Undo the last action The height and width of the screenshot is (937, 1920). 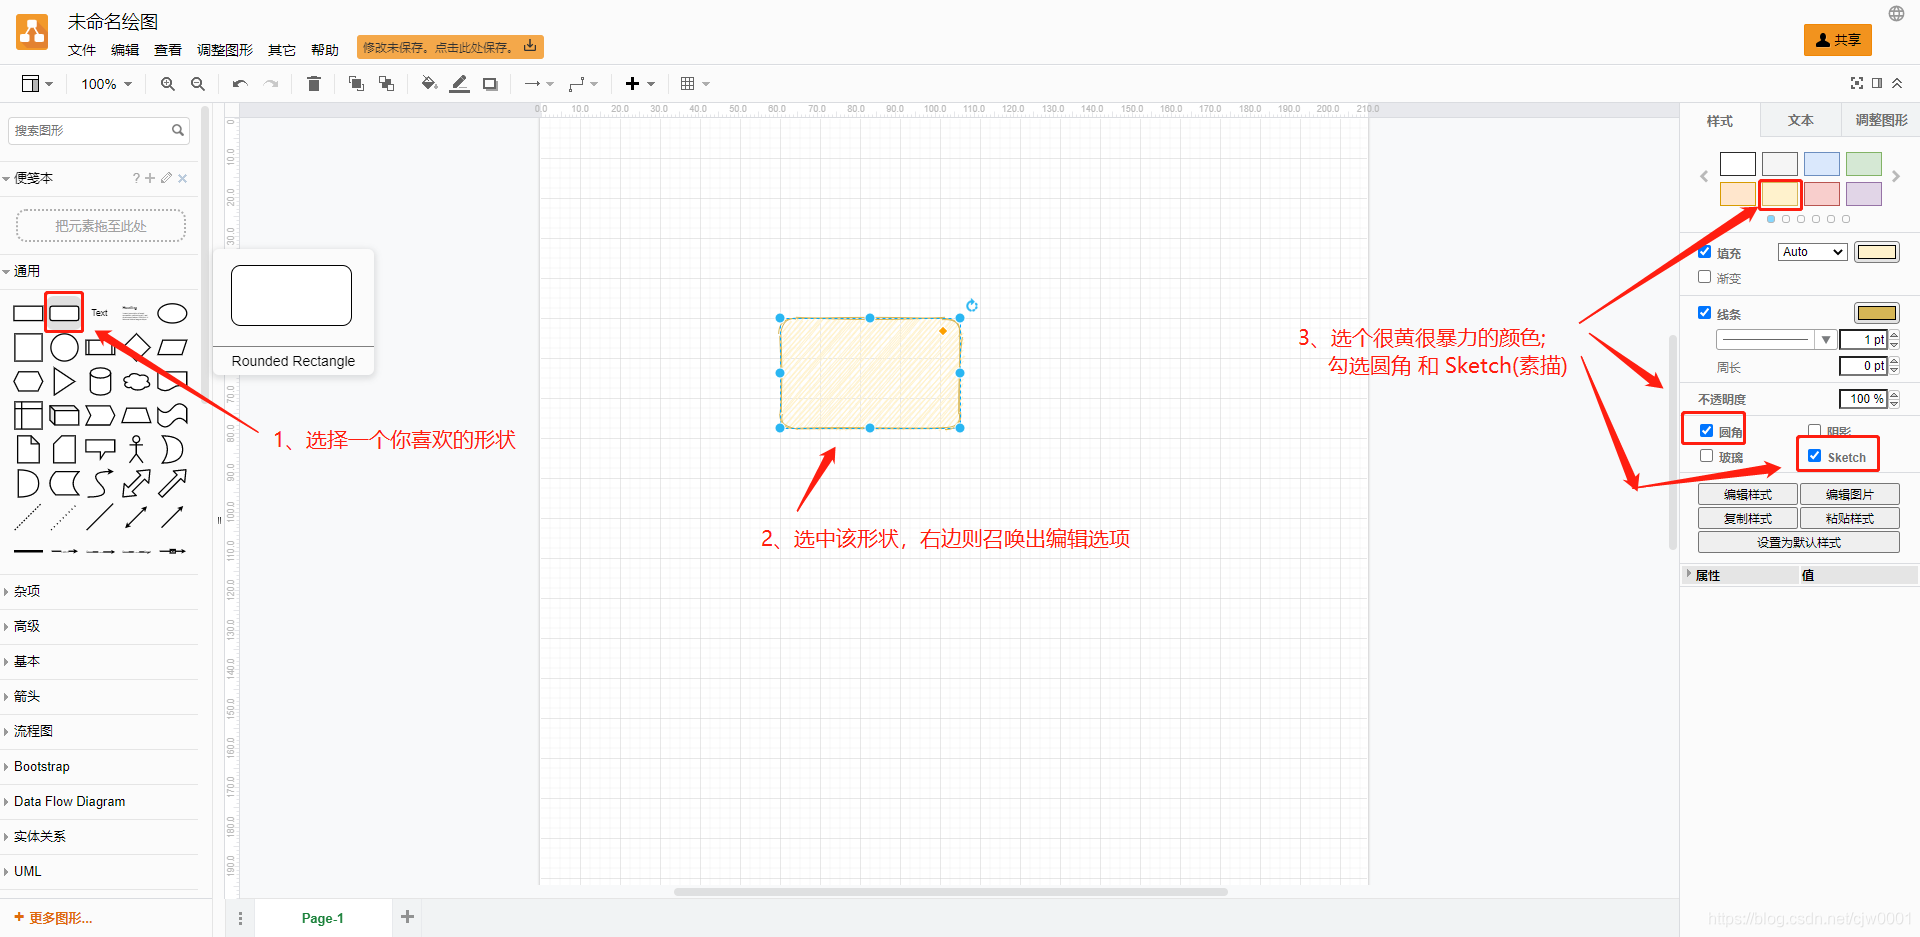(240, 84)
